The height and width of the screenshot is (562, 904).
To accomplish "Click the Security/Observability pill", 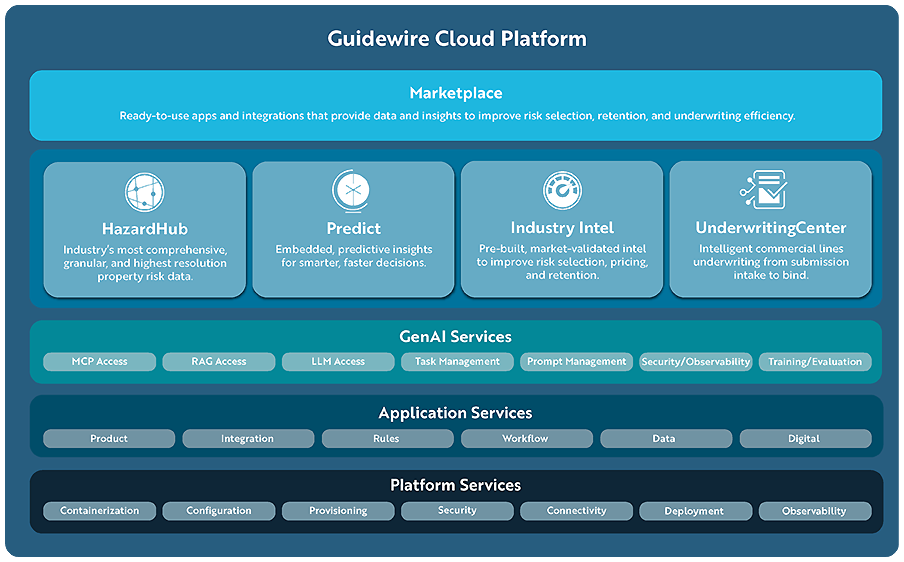I will pyautogui.click(x=695, y=362).
